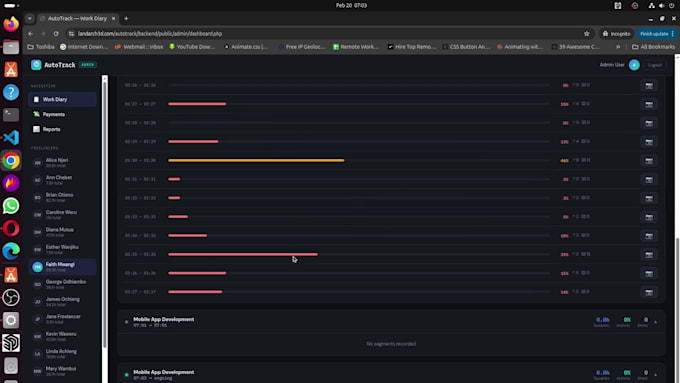Open the tab search dropdown

point(29,19)
